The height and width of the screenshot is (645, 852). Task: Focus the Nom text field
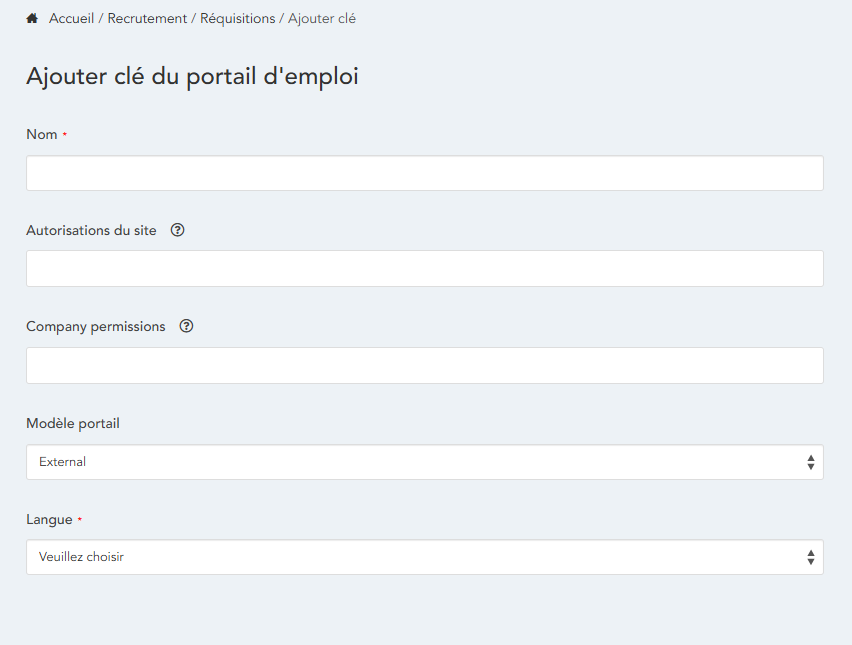pos(424,173)
